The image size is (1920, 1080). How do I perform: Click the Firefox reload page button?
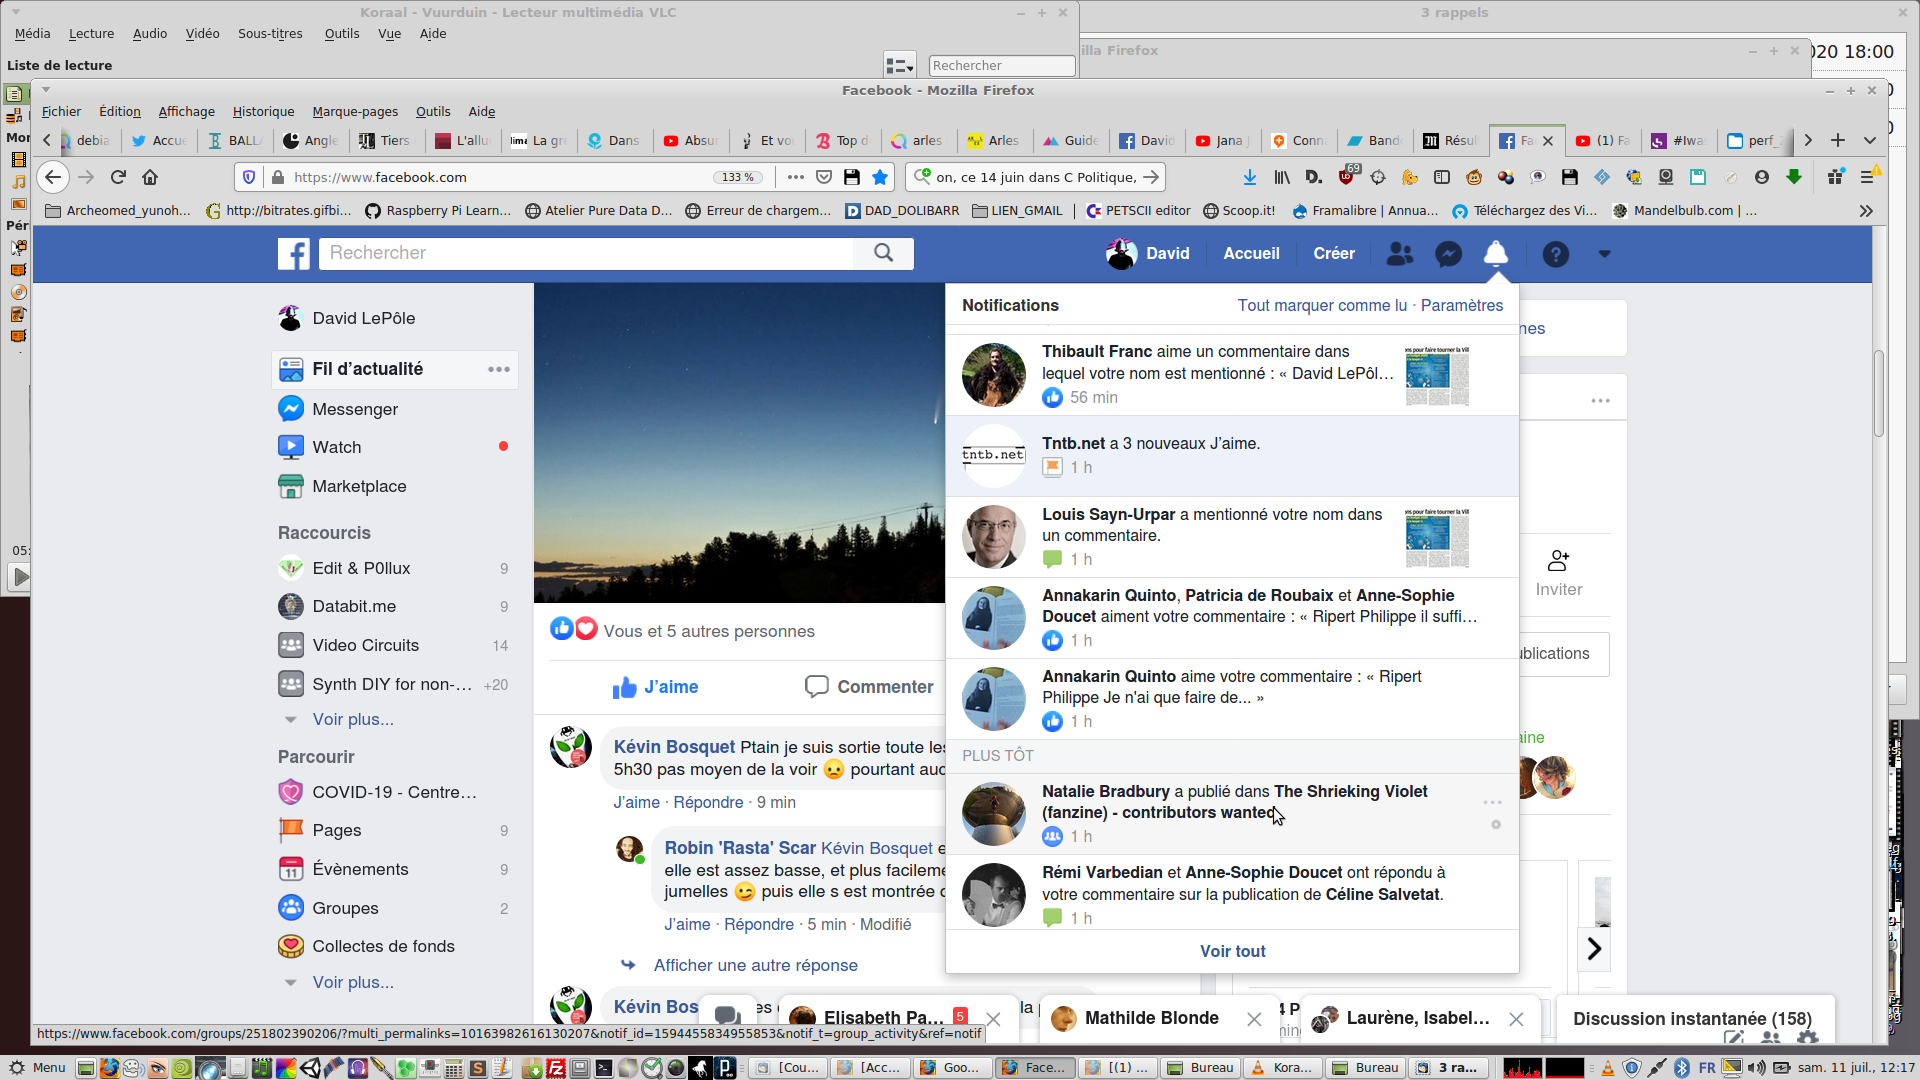[118, 177]
